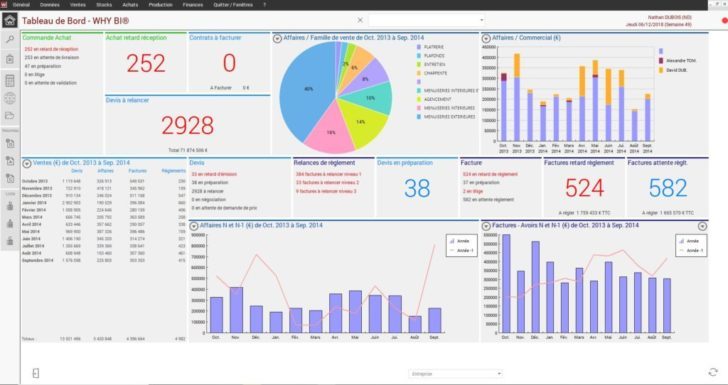Click Alexandre TOM. legend swatch

[661, 61]
